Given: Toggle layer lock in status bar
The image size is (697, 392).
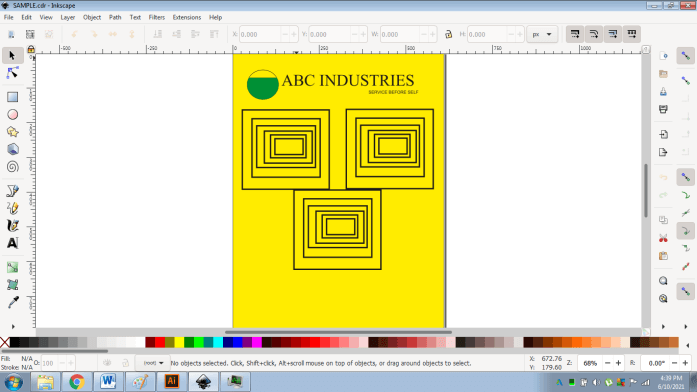Looking at the screenshot, I should pyautogui.click(x=125, y=363).
